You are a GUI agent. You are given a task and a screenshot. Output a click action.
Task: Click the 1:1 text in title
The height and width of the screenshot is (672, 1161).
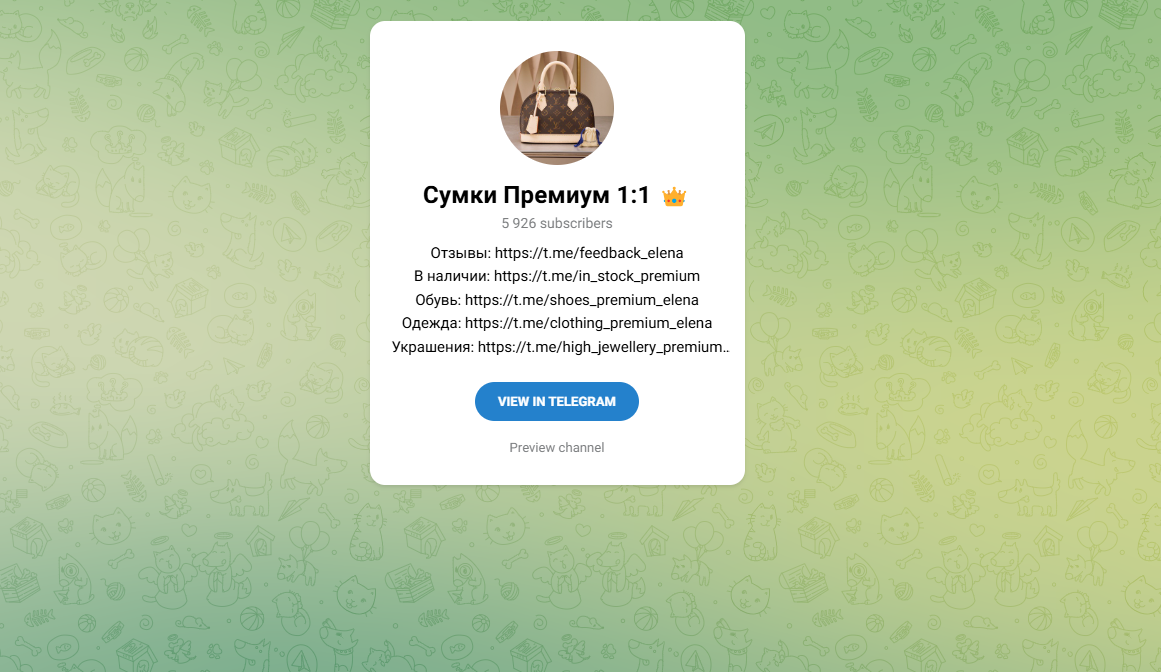(633, 195)
